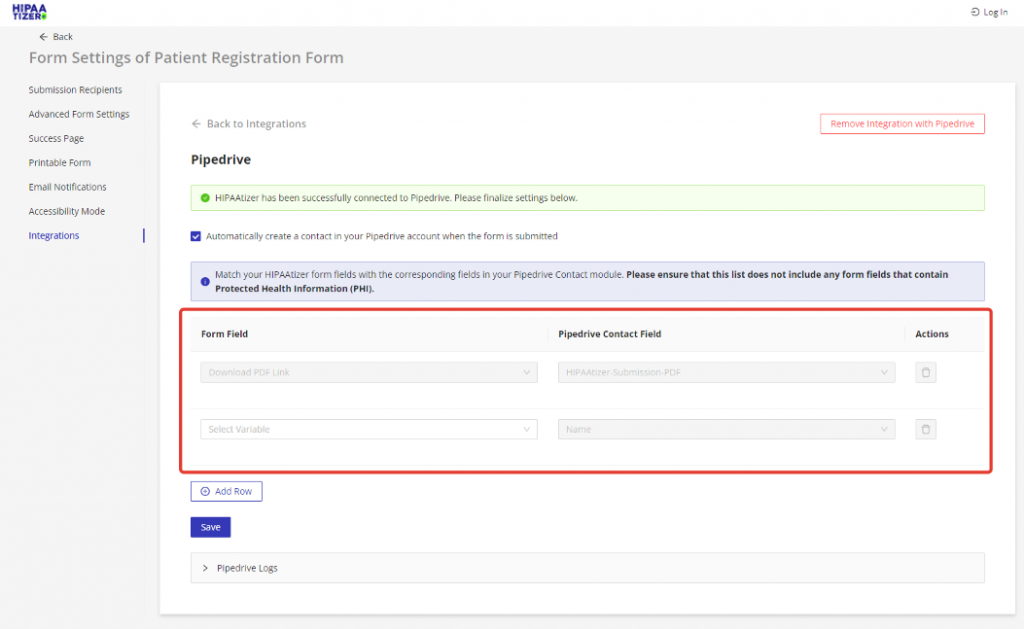The height and width of the screenshot is (629, 1024).
Task: Click the Save button
Action: pyautogui.click(x=210, y=527)
